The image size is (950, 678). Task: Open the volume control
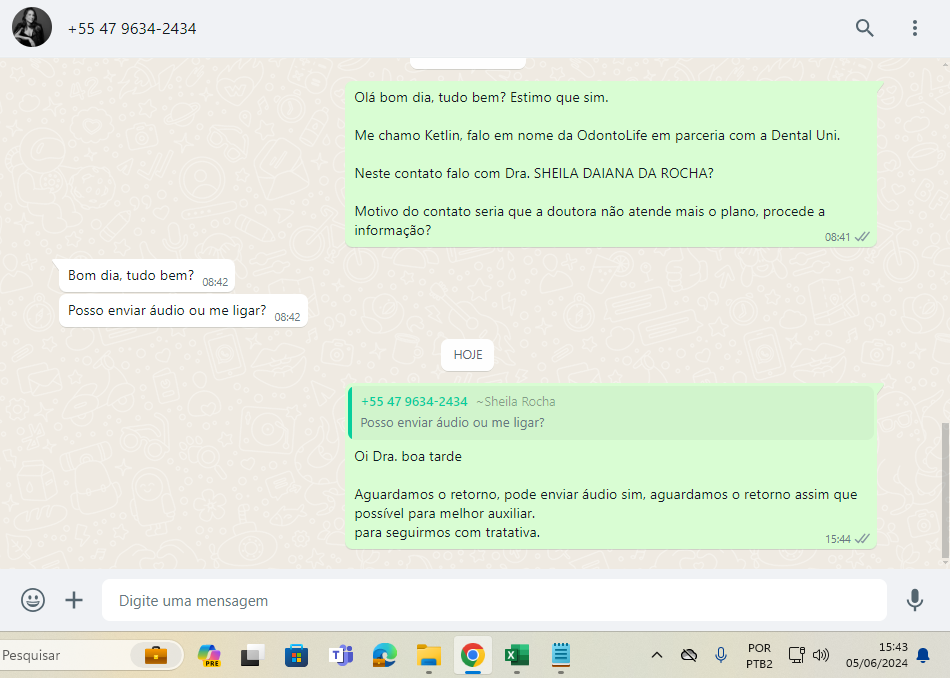point(821,655)
